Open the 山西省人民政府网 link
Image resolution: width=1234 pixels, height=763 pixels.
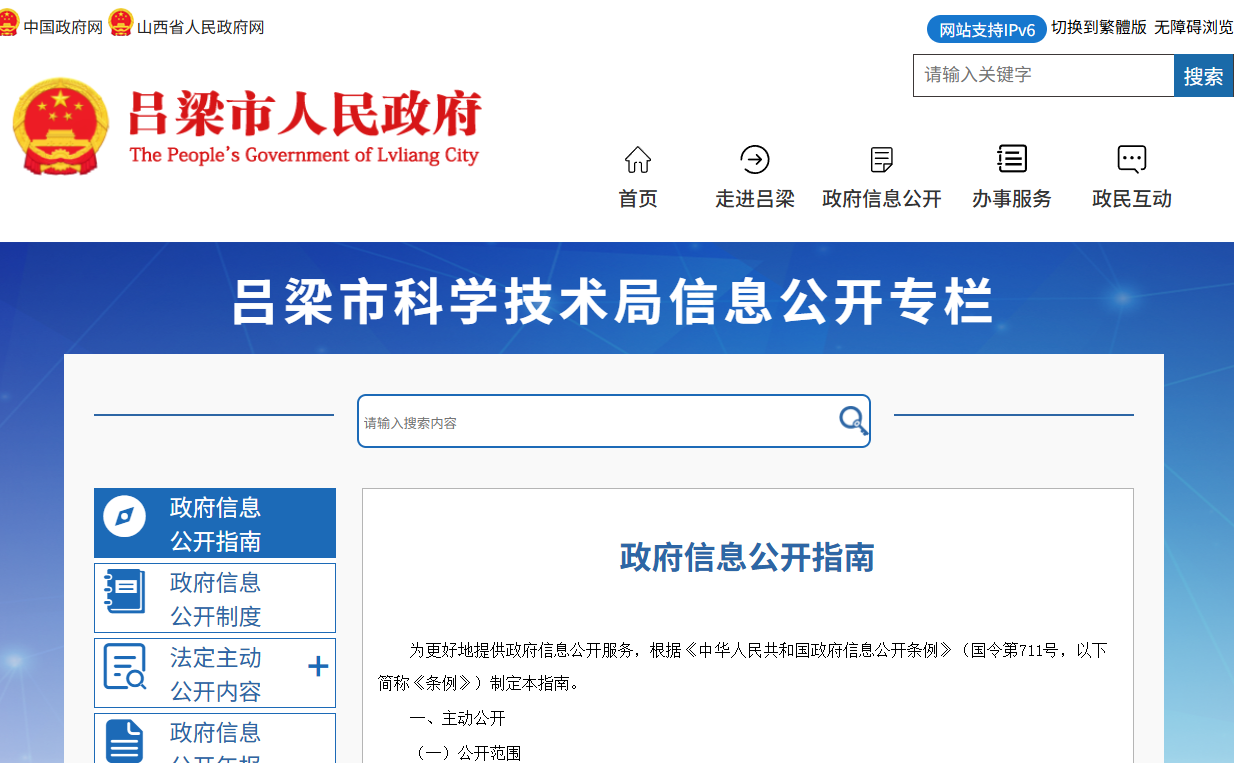point(200,27)
